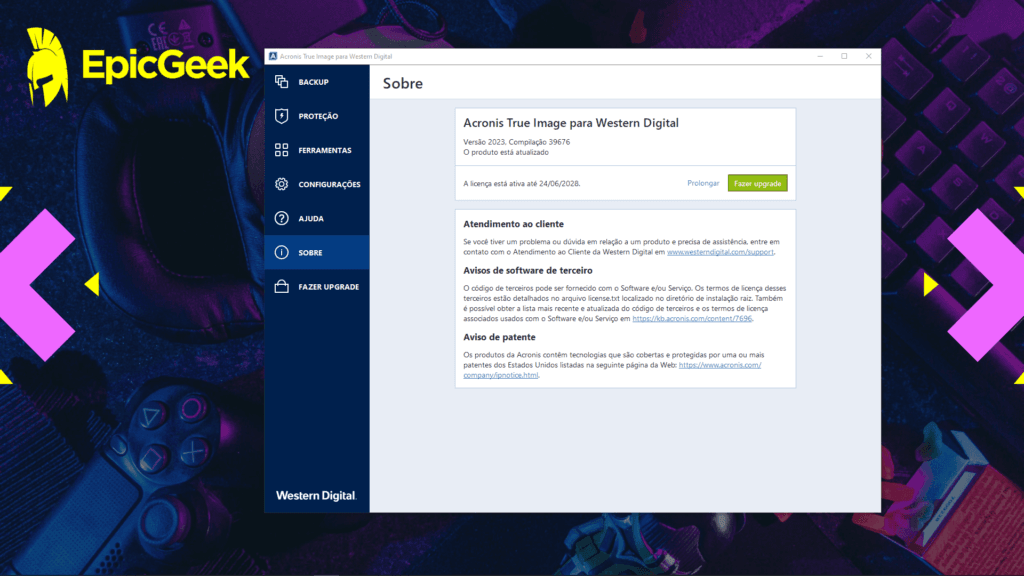Click the EpicGeek logo on the background

point(138,65)
